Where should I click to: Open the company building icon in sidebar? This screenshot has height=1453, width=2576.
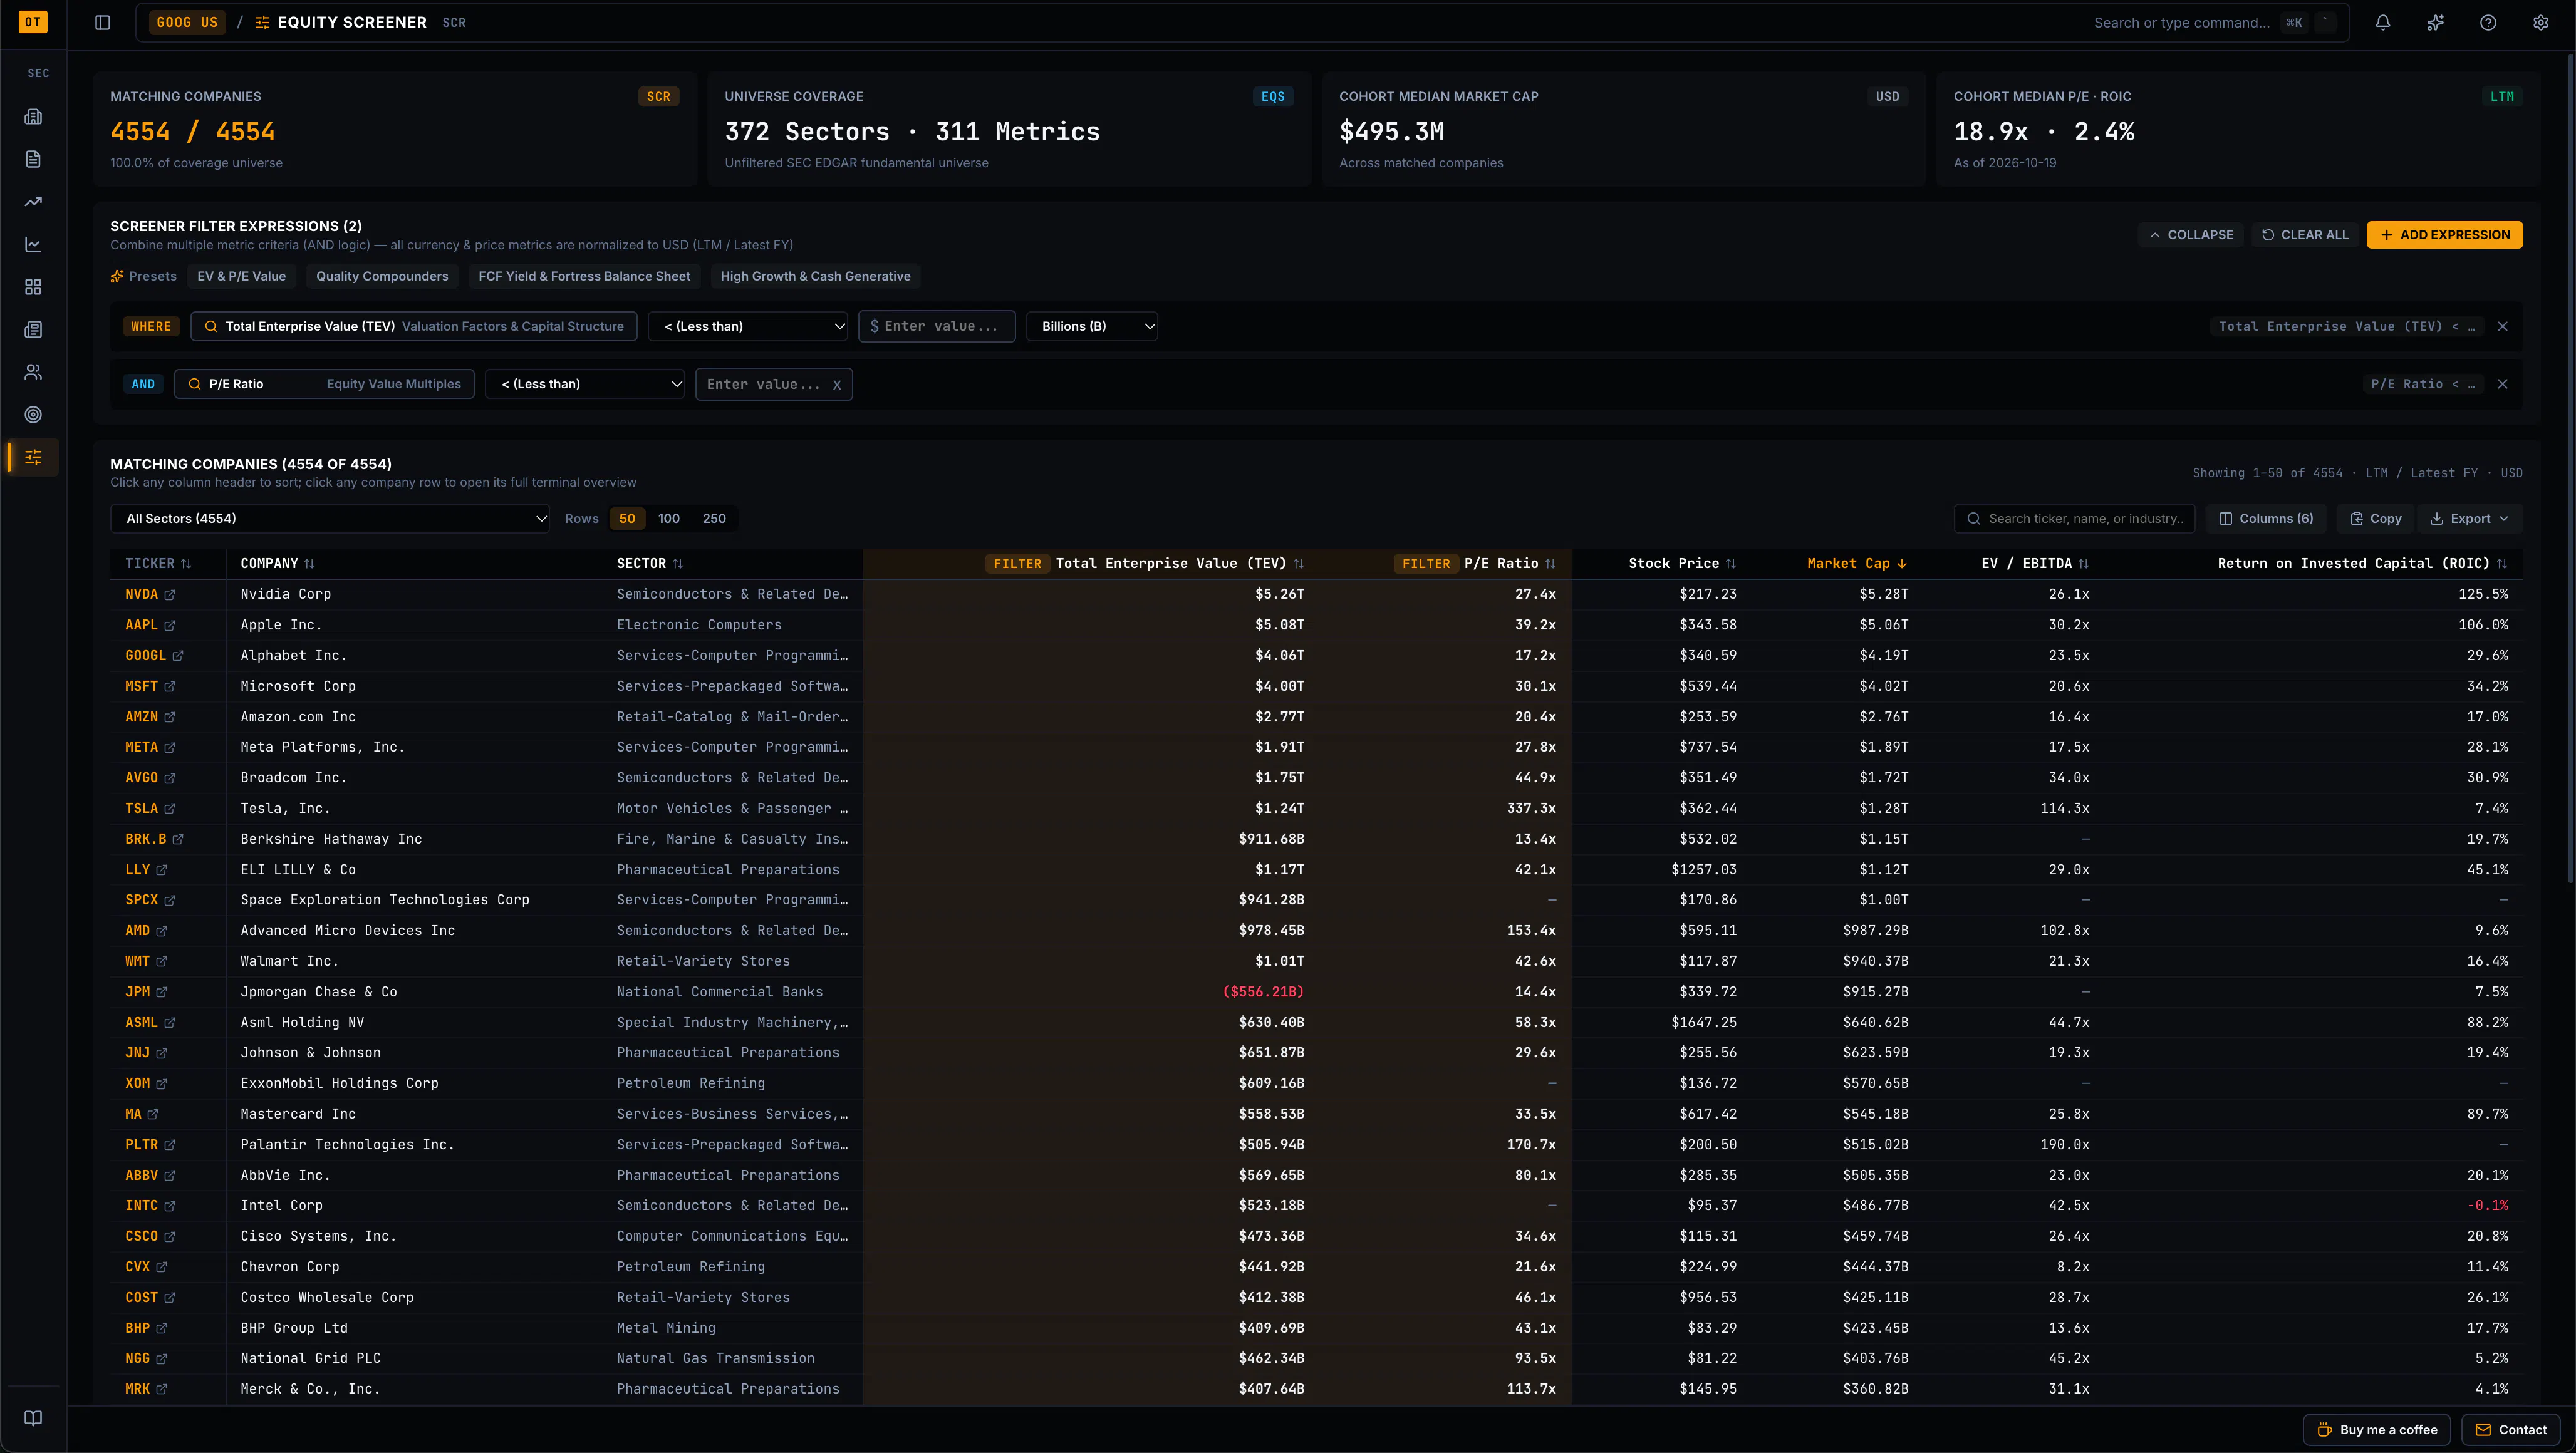33,117
